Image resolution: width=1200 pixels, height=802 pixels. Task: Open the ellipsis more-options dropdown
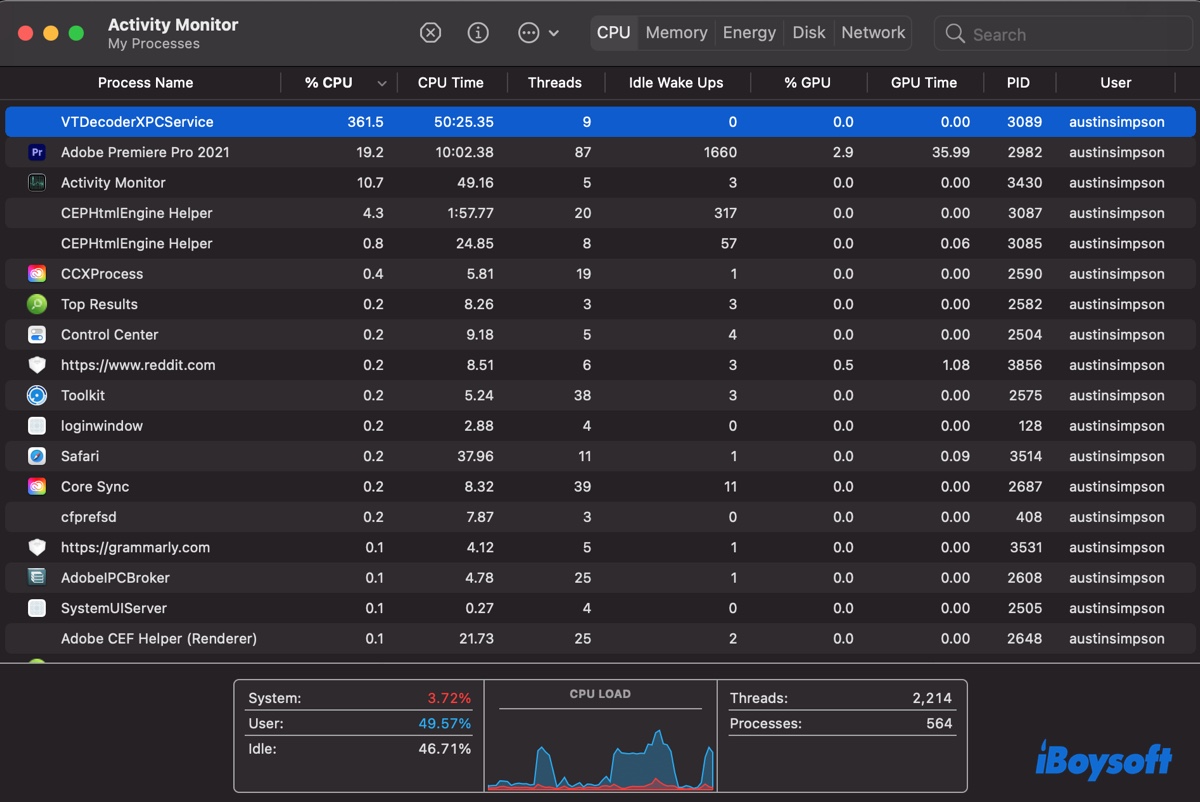[538, 33]
